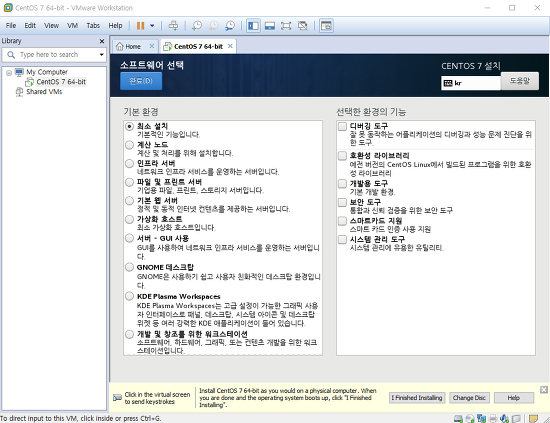Click the Change Disc button
550x423 pixels.
click(x=469, y=398)
